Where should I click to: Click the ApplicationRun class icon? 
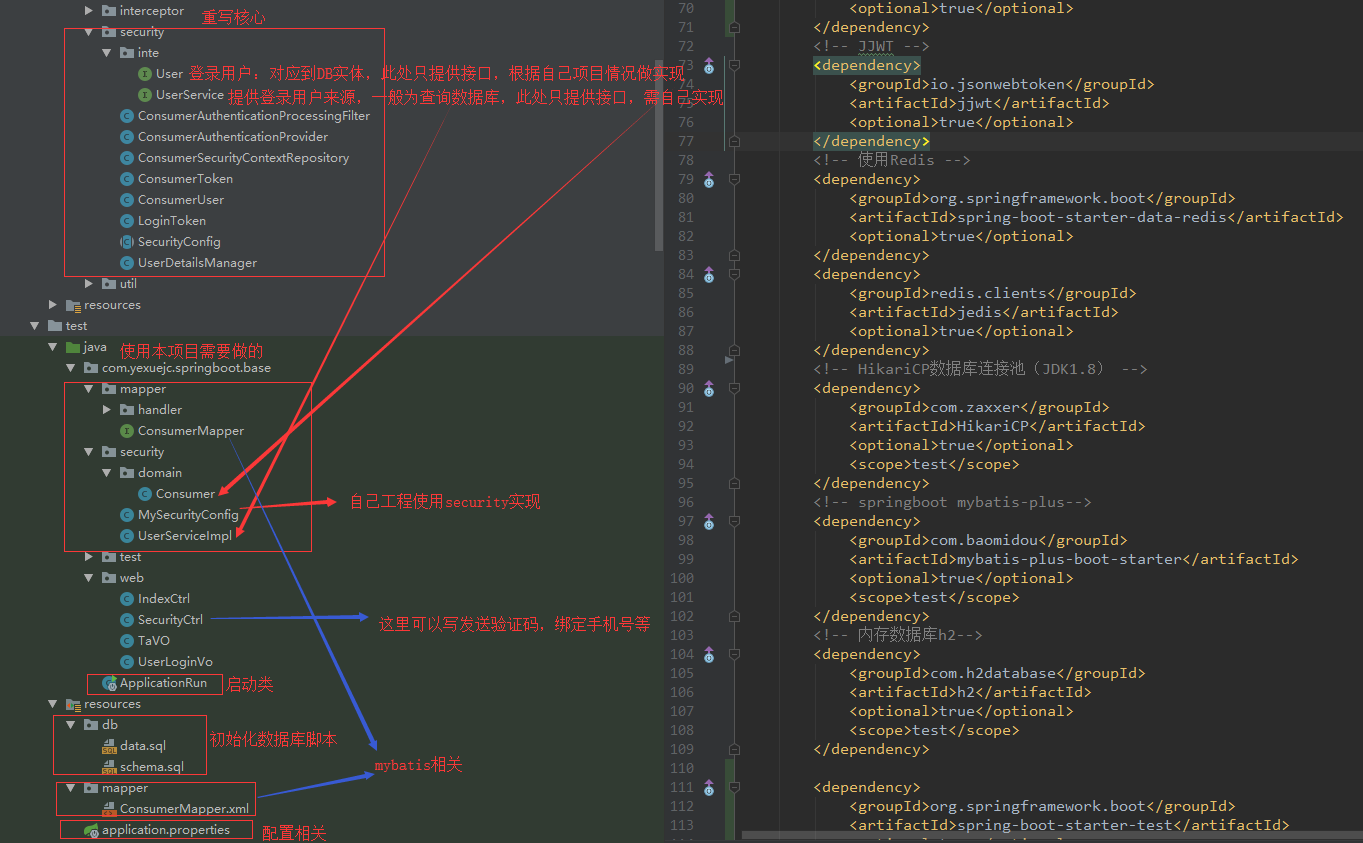coord(109,683)
